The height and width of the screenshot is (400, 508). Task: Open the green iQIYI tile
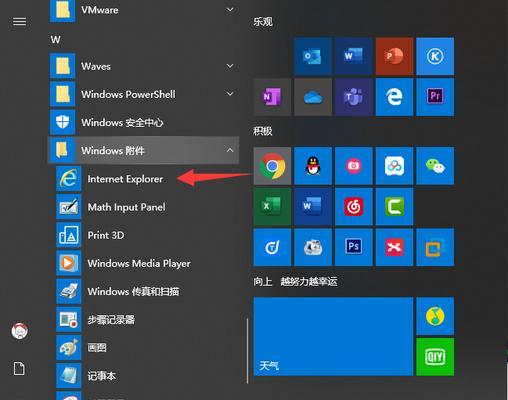(x=435, y=357)
